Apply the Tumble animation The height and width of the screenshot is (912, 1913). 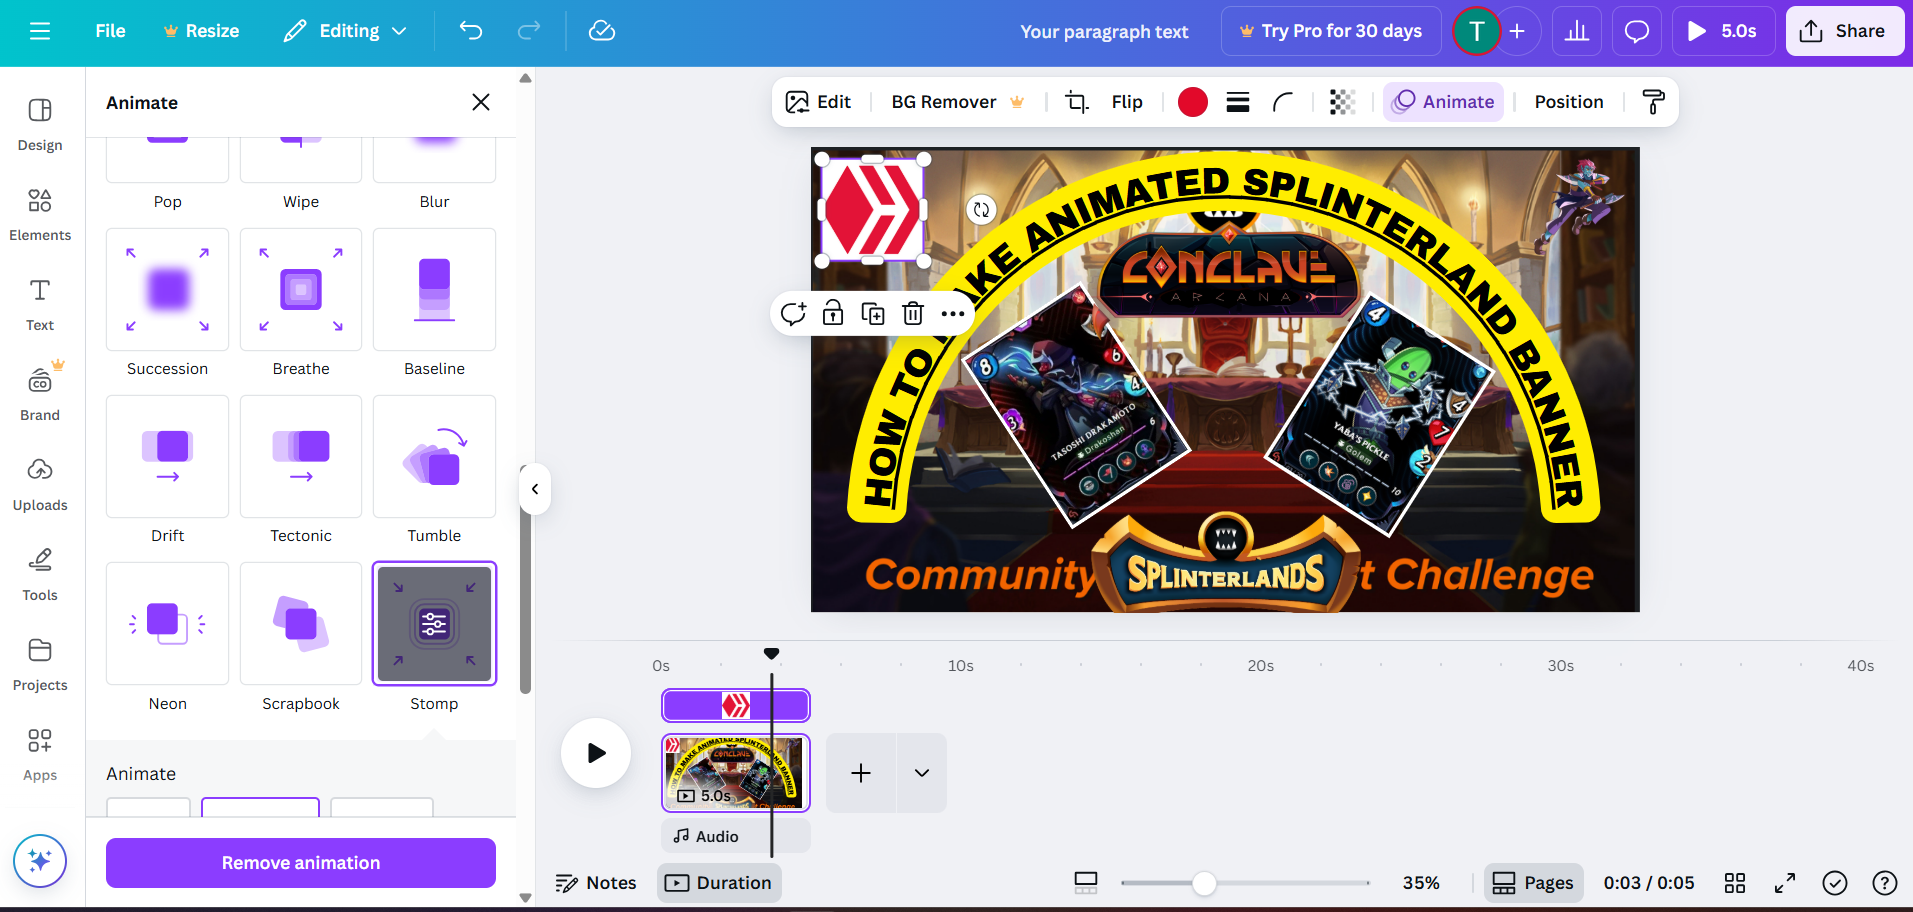coord(434,457)
